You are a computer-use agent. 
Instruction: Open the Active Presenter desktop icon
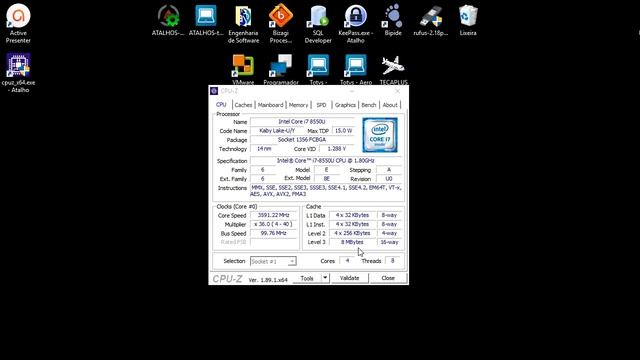18,23
